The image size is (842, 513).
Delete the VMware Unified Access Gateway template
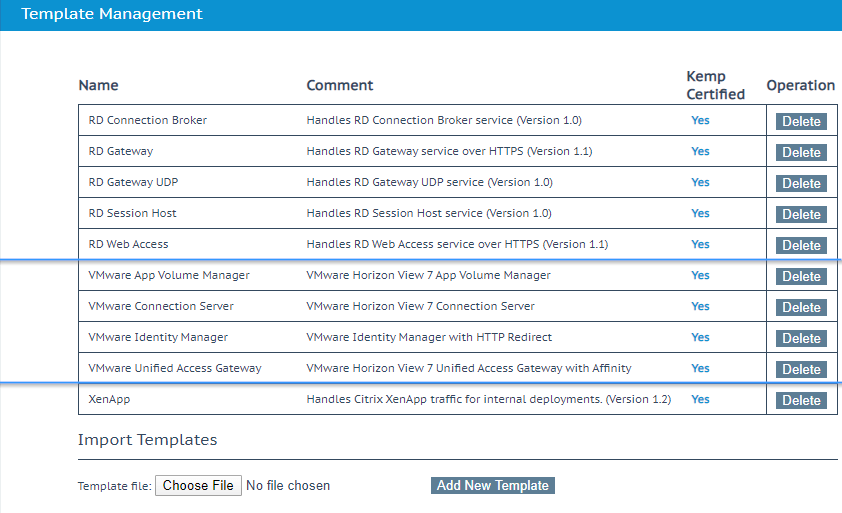point(801,370)
